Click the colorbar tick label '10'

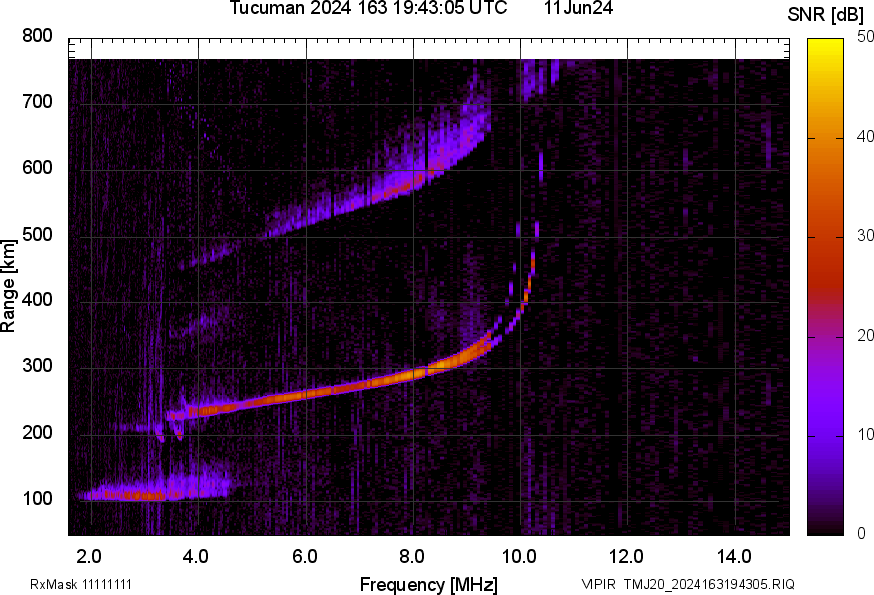pos(865,434)
